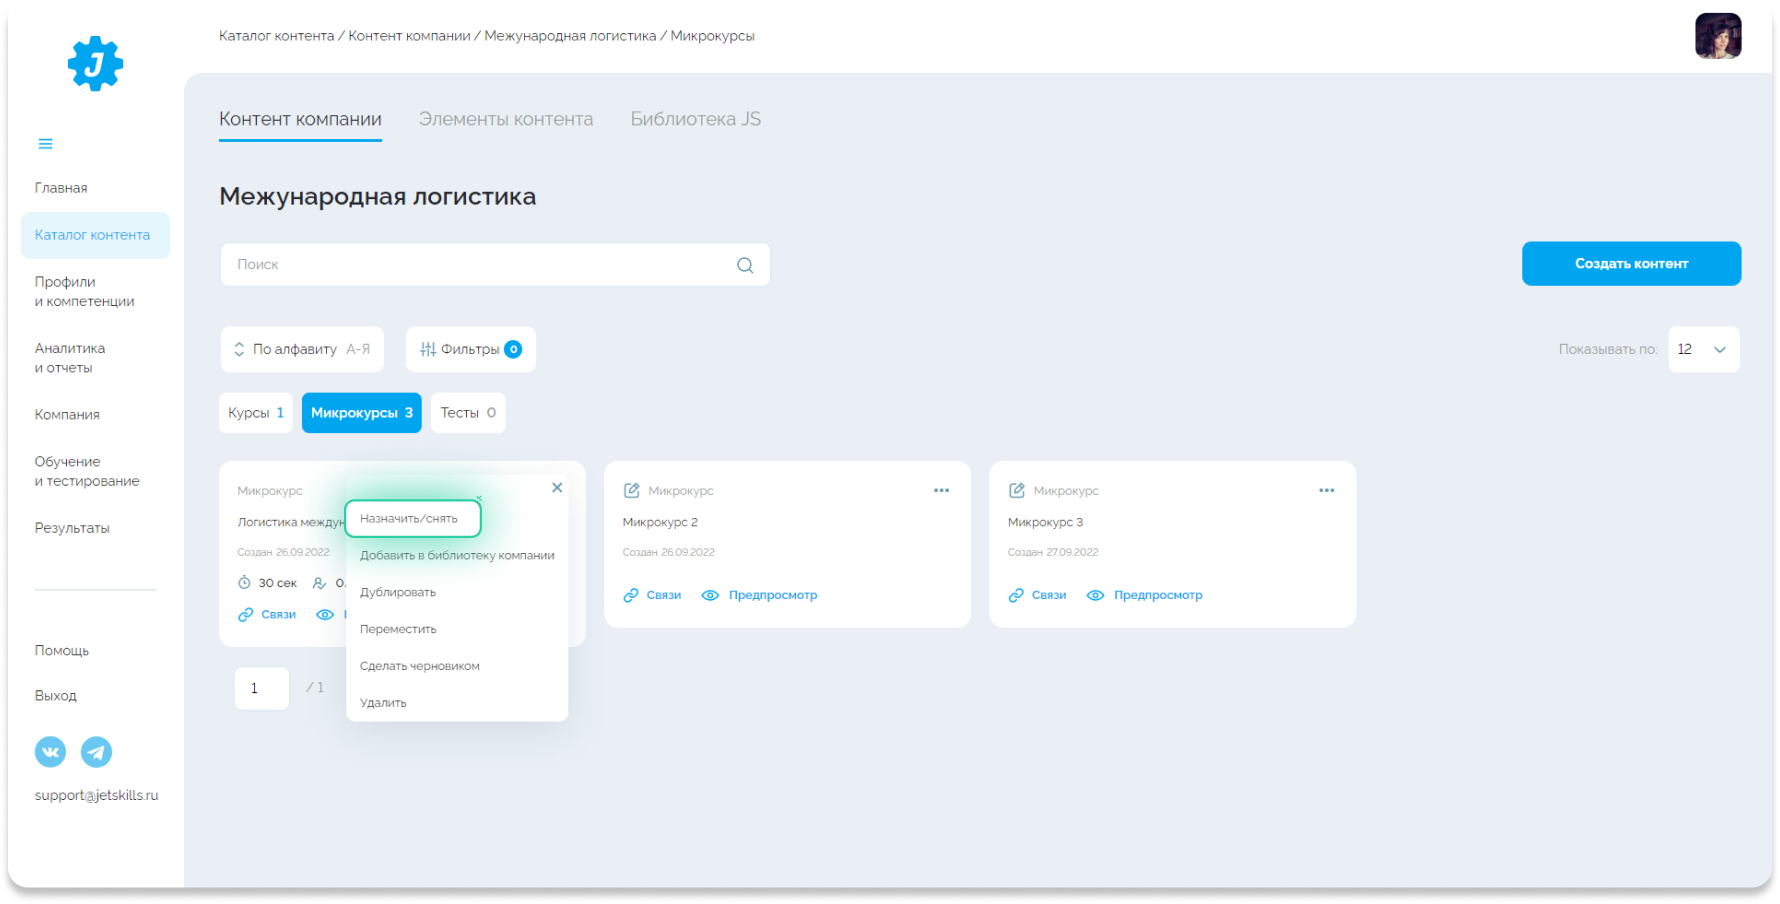Click Микрокурс 2 card title
The image size is (1780, 904).
click(x=660, y=522)
